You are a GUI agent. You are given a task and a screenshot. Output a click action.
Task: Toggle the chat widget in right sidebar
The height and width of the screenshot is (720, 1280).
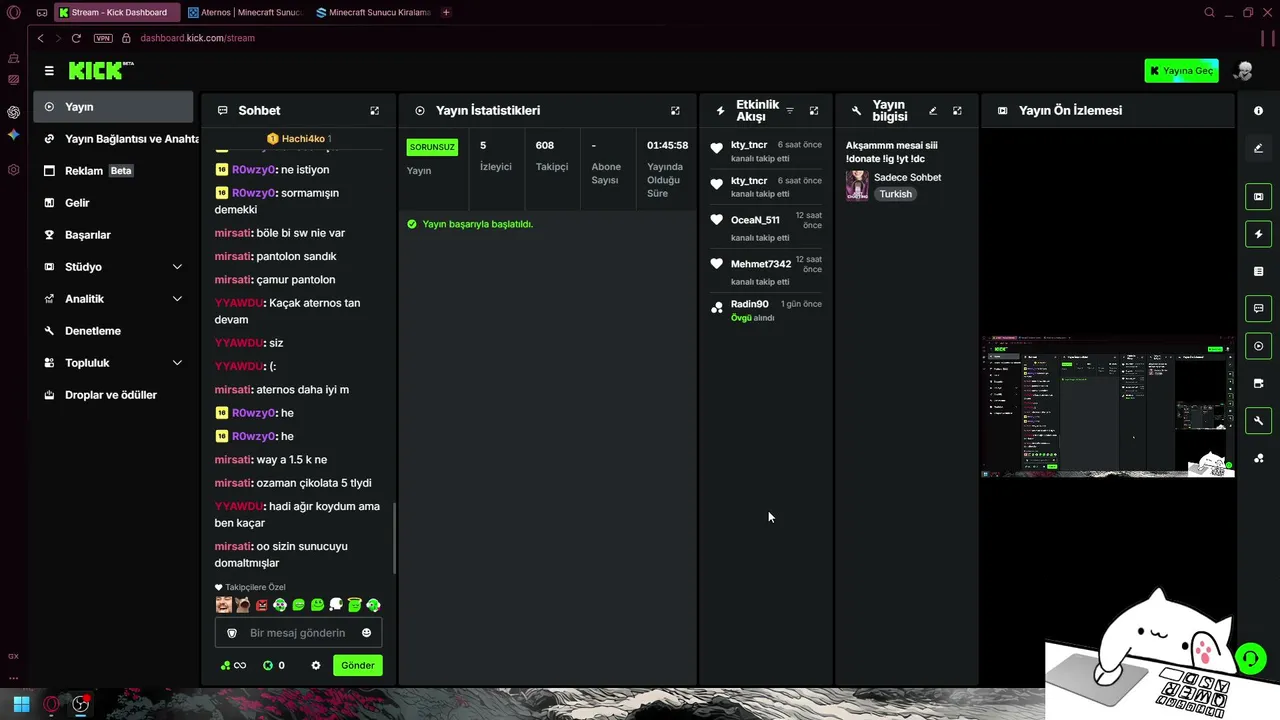1258,308
